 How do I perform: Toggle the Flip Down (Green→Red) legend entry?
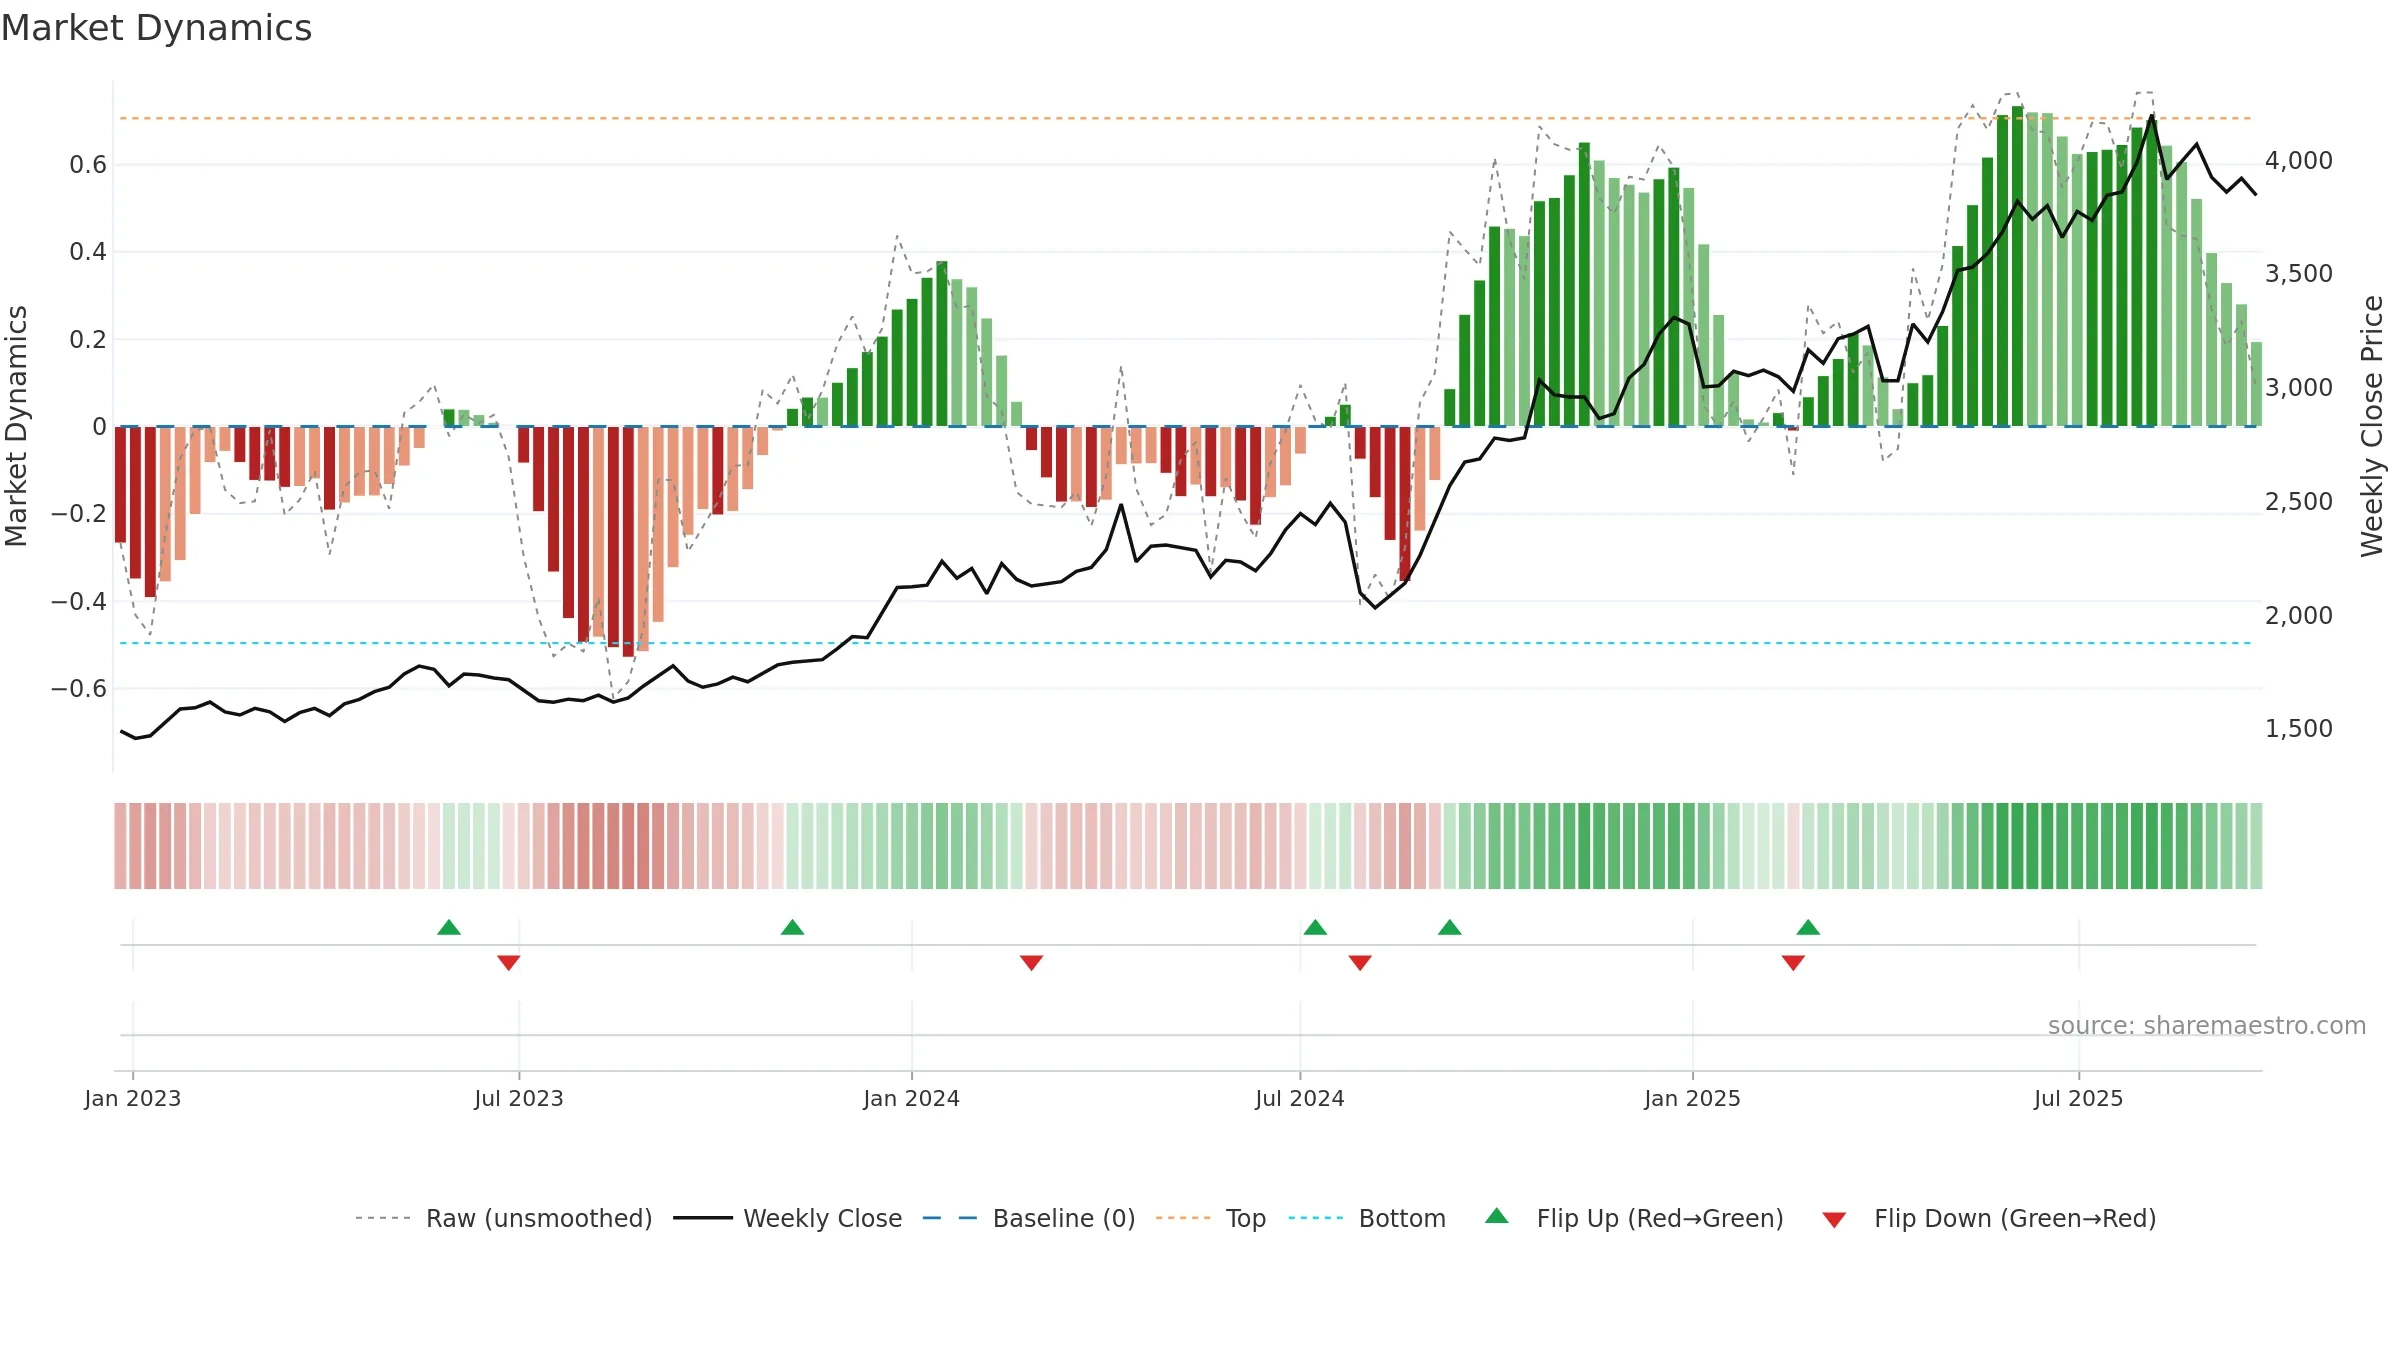(1988, 1218)
